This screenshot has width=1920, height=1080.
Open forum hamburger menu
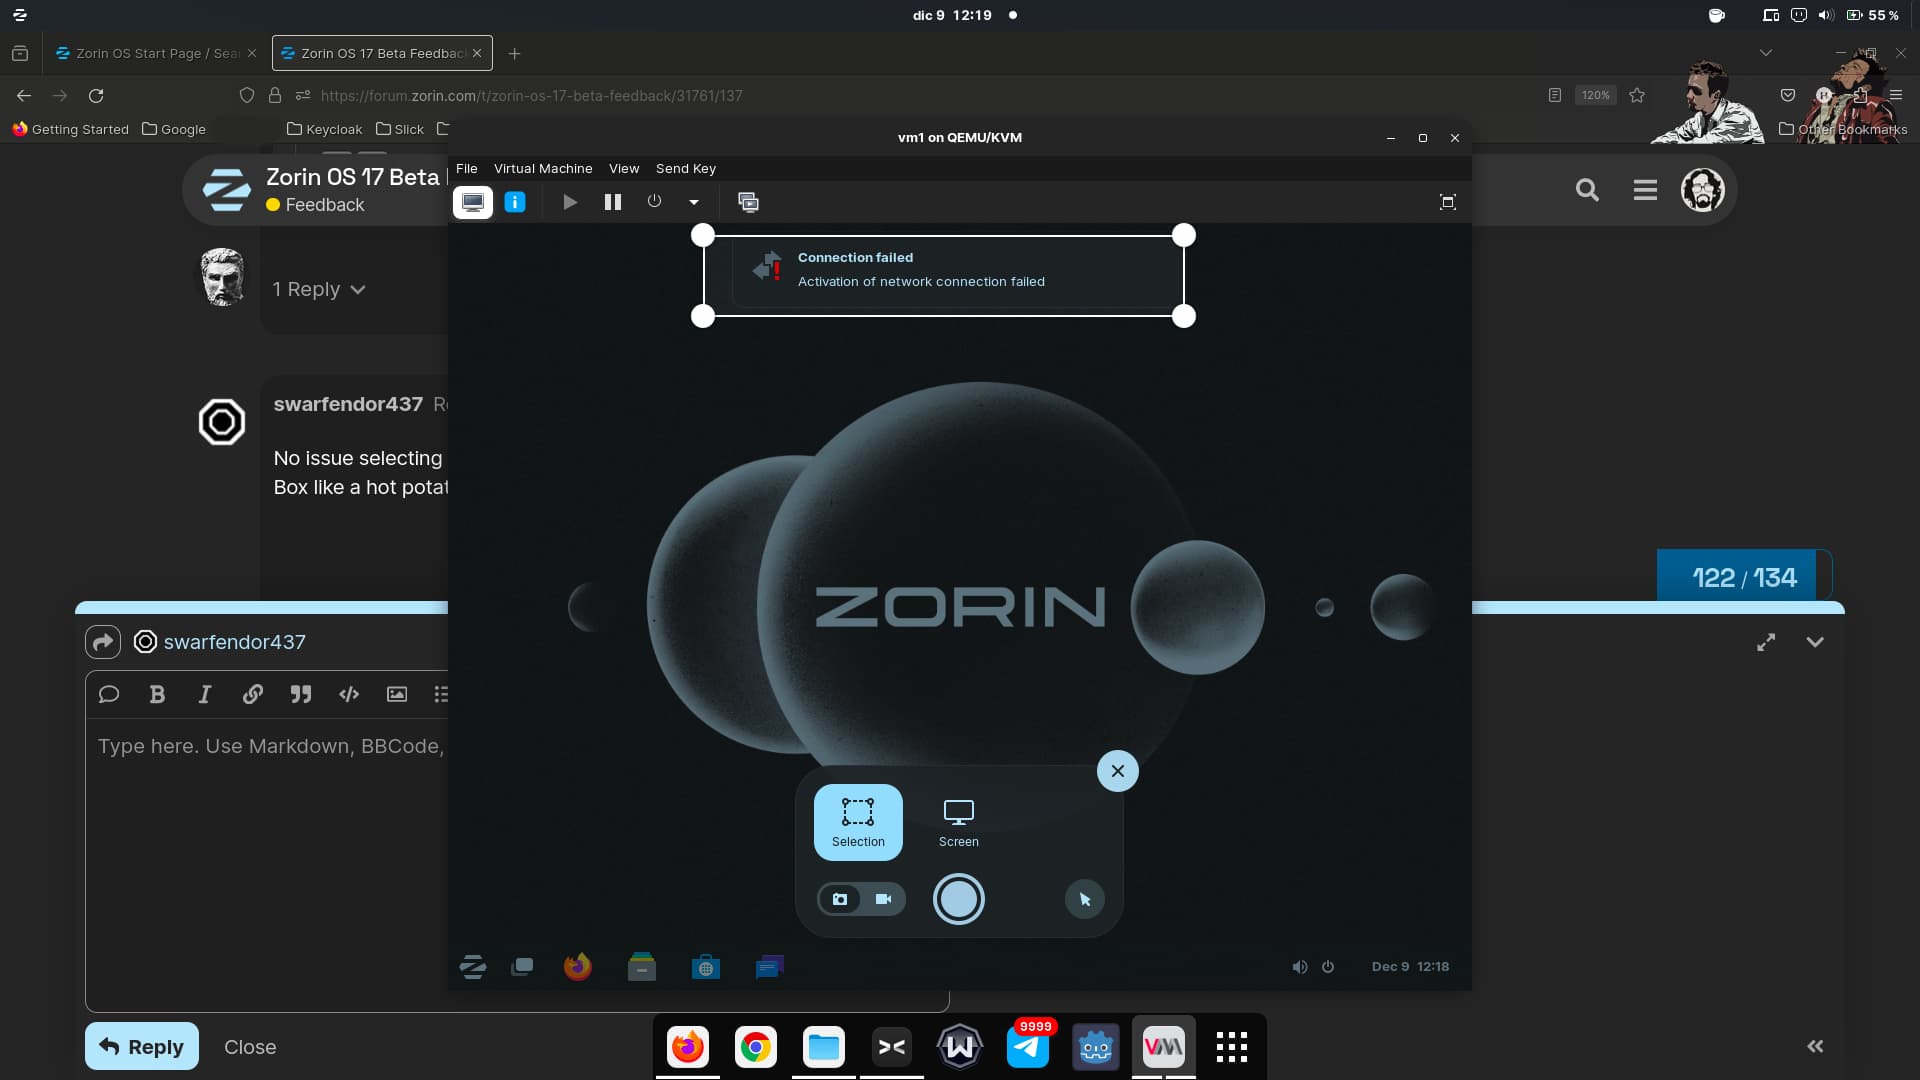click(x=1645, y=190)
